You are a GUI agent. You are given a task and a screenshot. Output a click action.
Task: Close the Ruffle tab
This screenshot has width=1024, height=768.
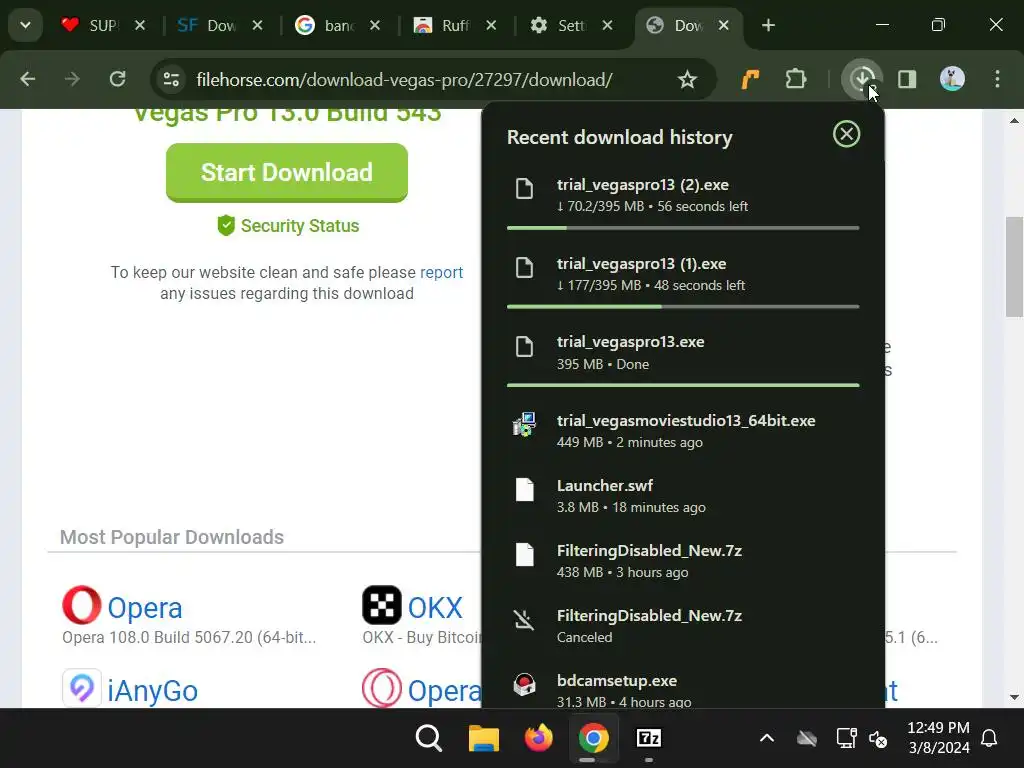click(491, 25)
